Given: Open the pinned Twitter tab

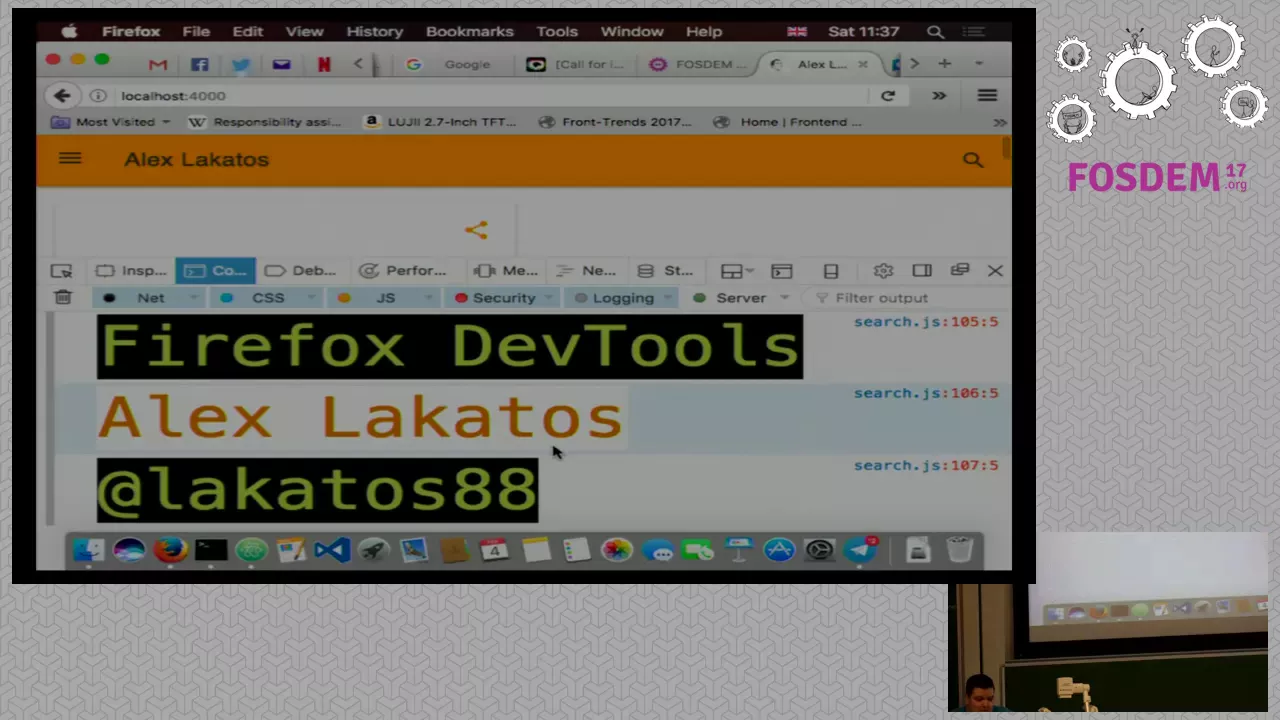Looking at the screenshot, I should [241, 64].
